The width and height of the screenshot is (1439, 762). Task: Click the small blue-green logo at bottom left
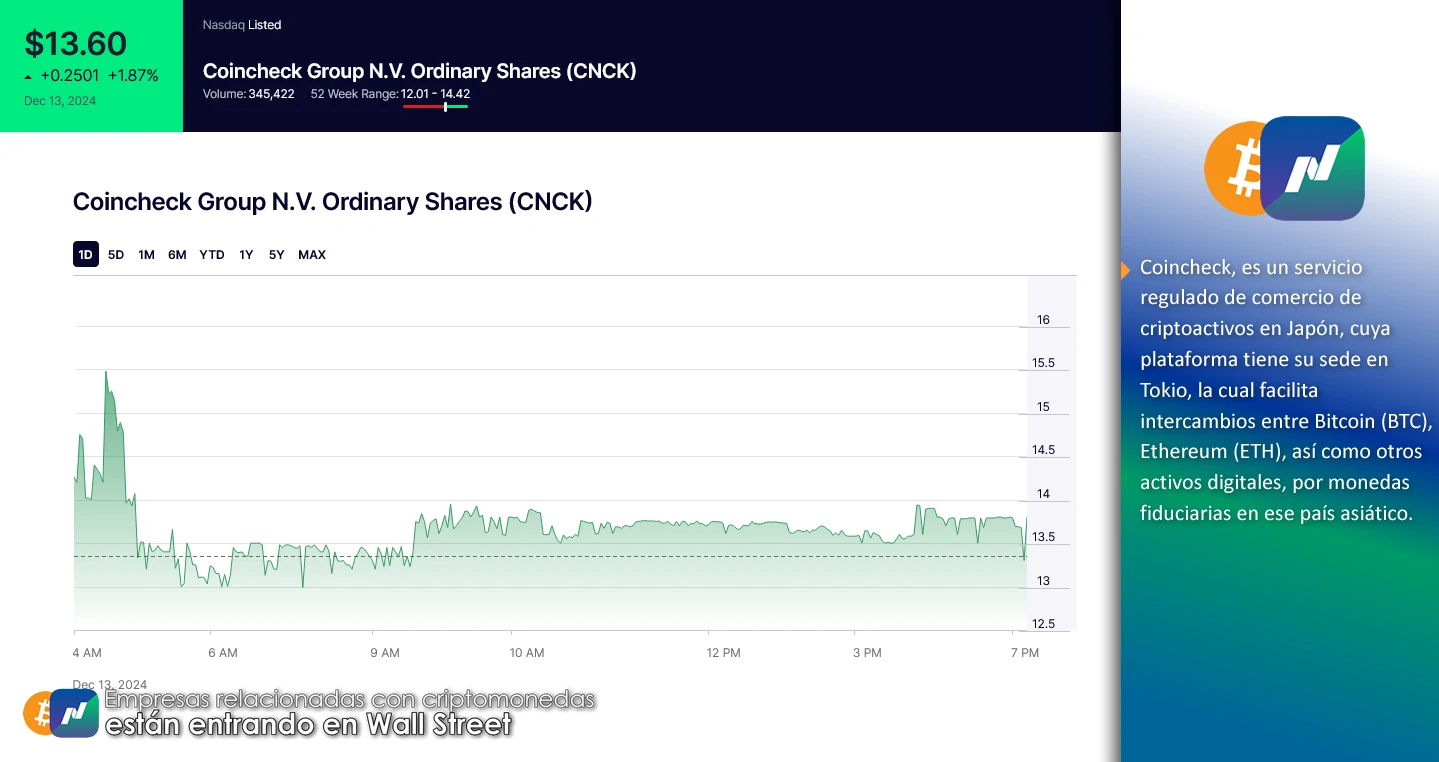(74, 713)
